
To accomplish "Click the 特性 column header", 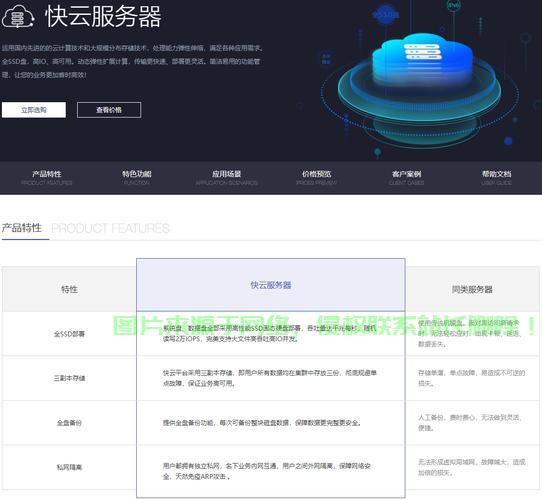I will tap(69, 289).
